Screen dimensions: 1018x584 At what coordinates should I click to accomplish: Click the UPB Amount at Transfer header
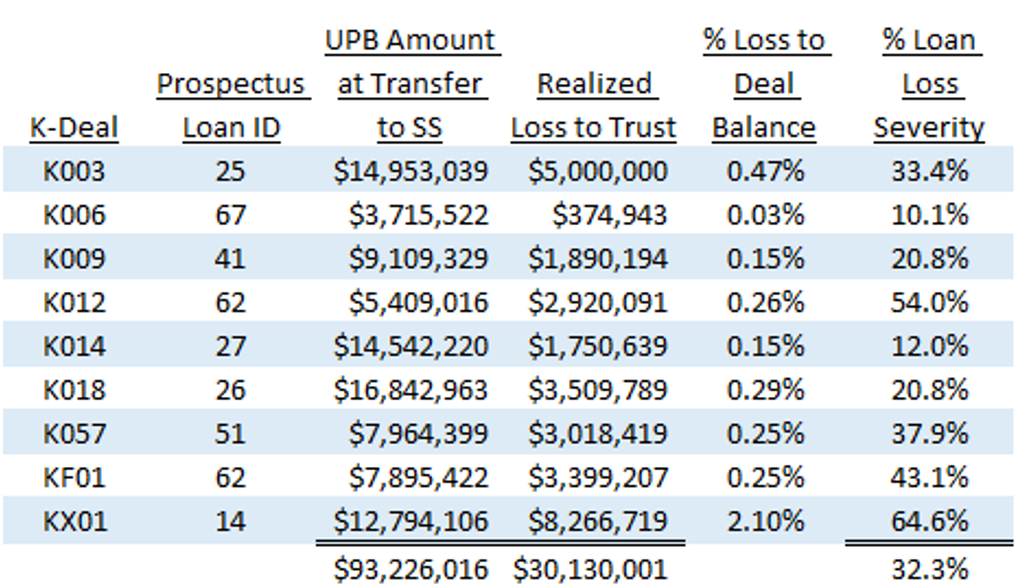(410, 85)
